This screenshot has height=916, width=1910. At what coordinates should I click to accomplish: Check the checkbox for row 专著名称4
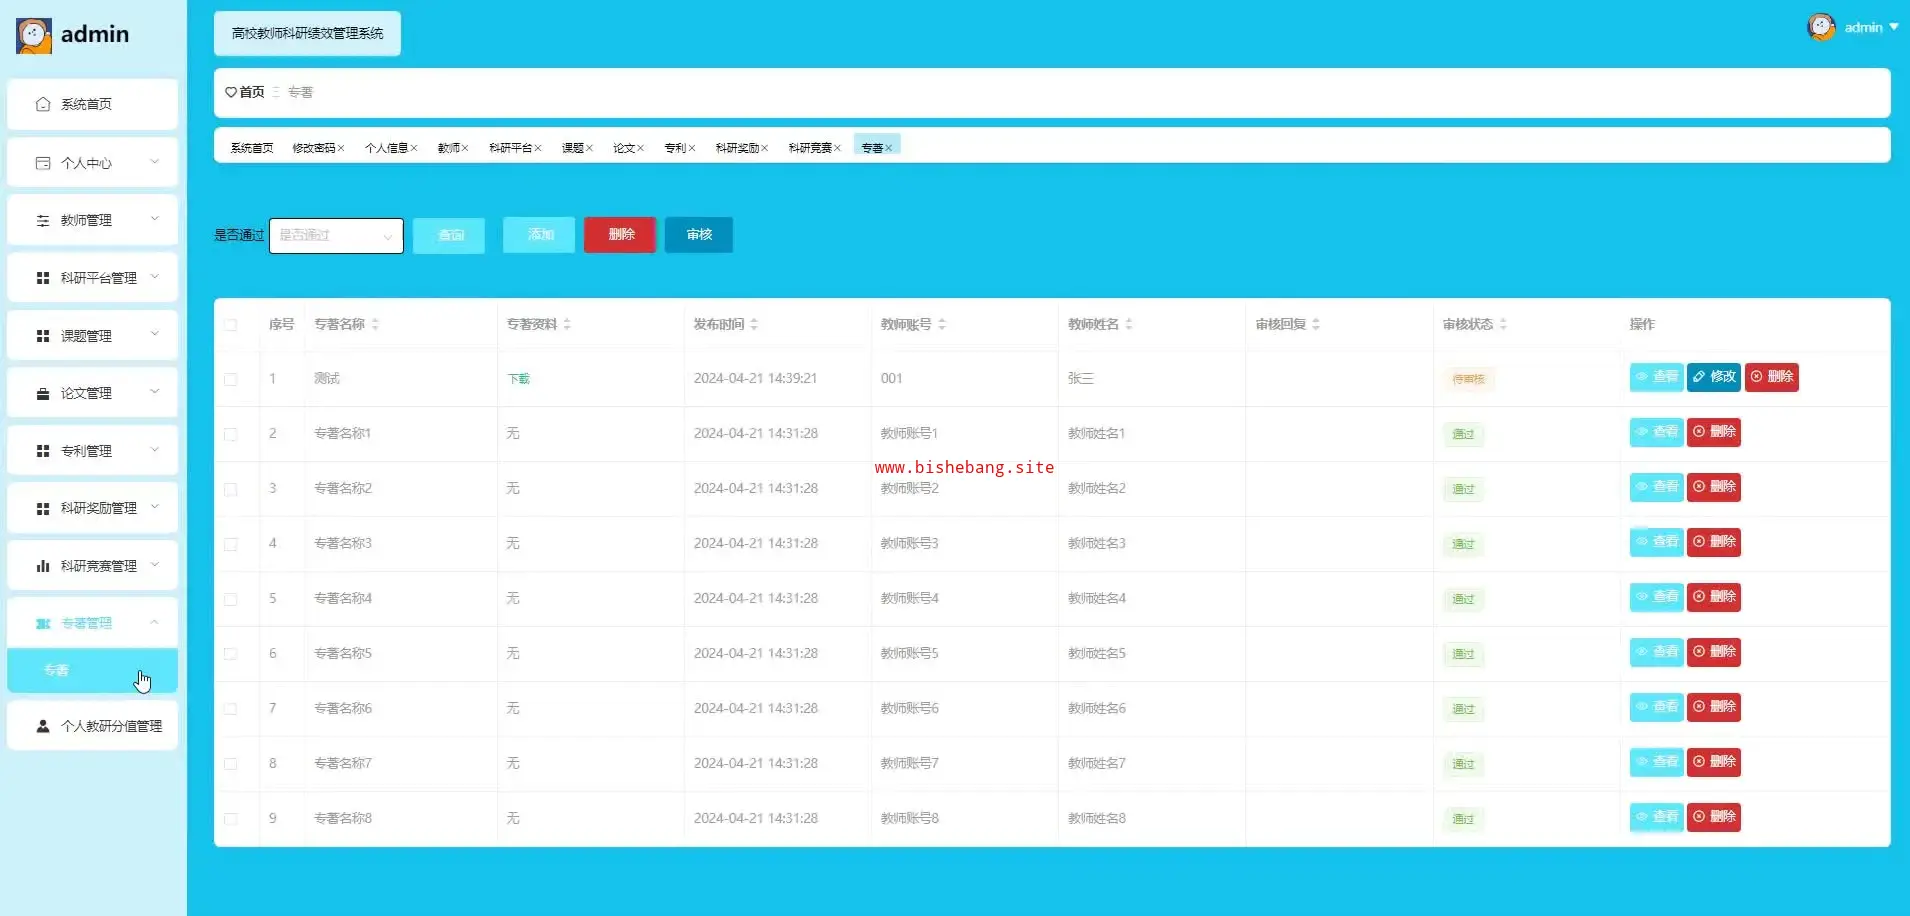point(231,600)
